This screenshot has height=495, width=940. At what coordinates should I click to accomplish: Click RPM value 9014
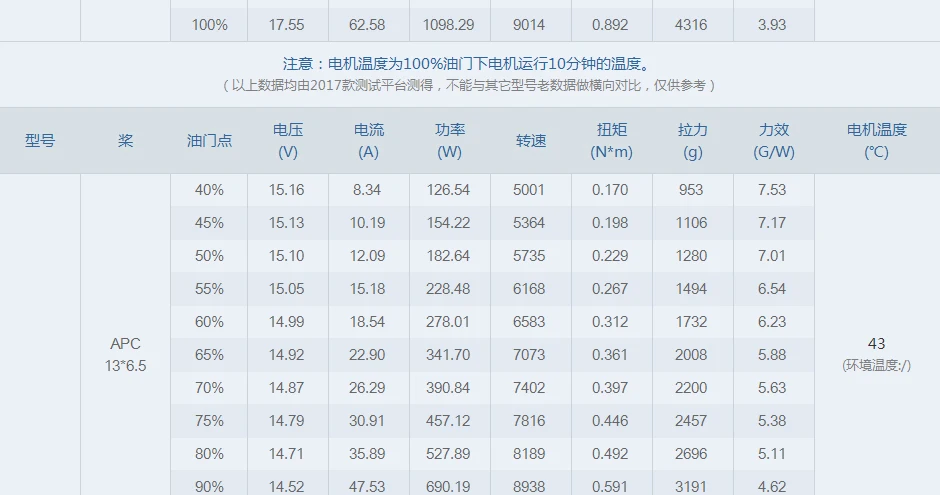(x=529, y=25)
